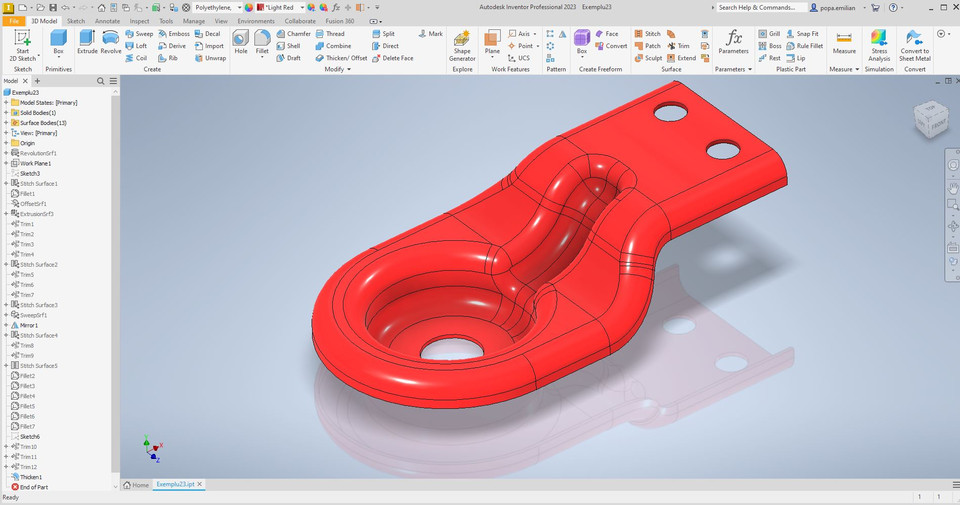Expand the Origin folder
The image size is (960, 505).
[6, 143]
